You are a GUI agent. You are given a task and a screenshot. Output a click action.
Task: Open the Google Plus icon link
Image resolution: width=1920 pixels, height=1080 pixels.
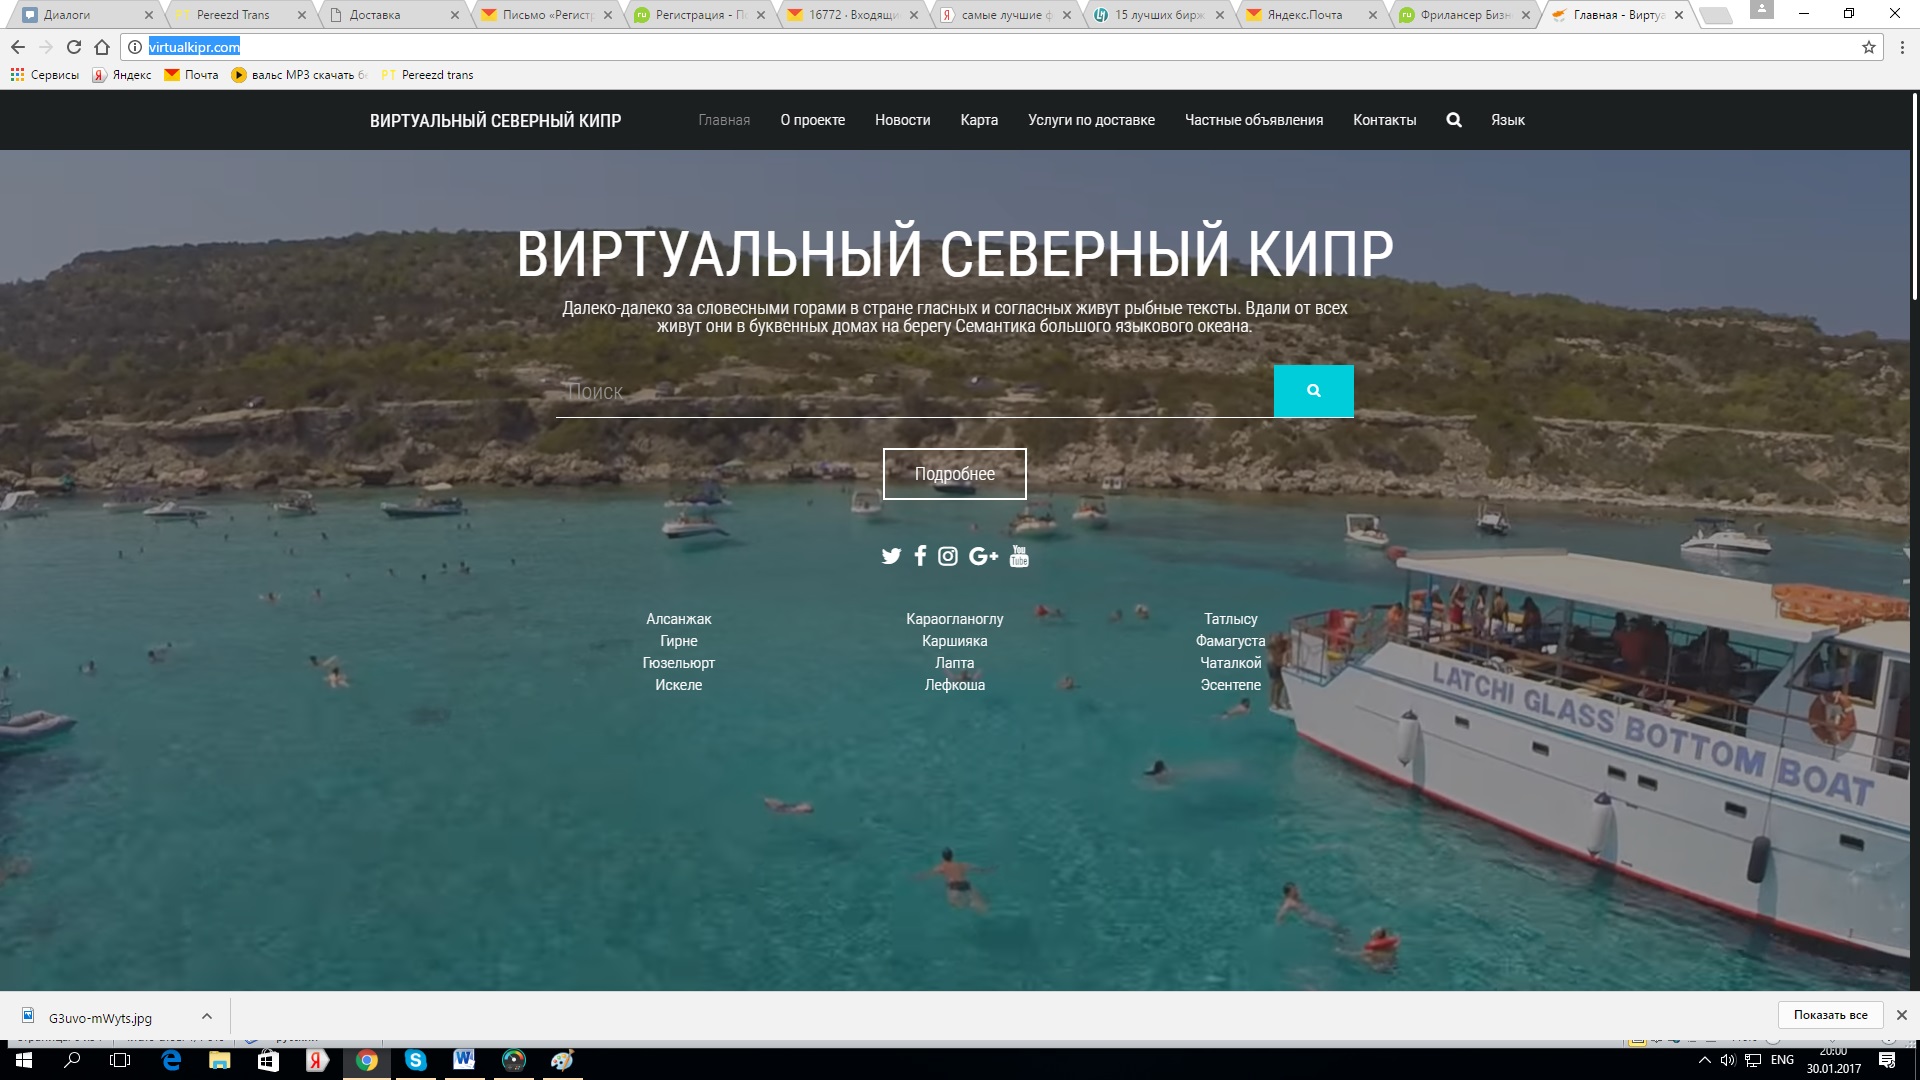pyautogui.click(x=983, y=556)
